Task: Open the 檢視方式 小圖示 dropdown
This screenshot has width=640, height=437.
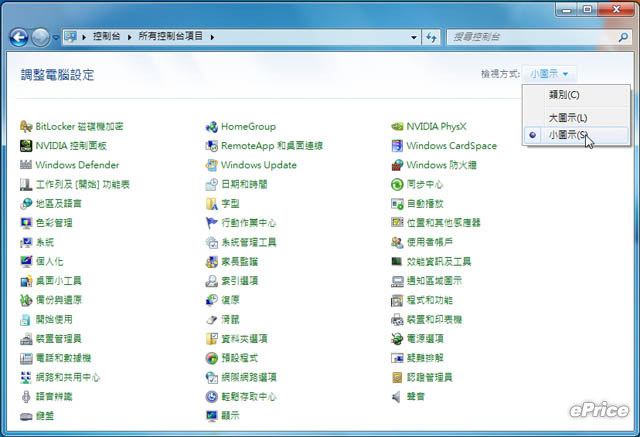Action: [x=549, y=74]
